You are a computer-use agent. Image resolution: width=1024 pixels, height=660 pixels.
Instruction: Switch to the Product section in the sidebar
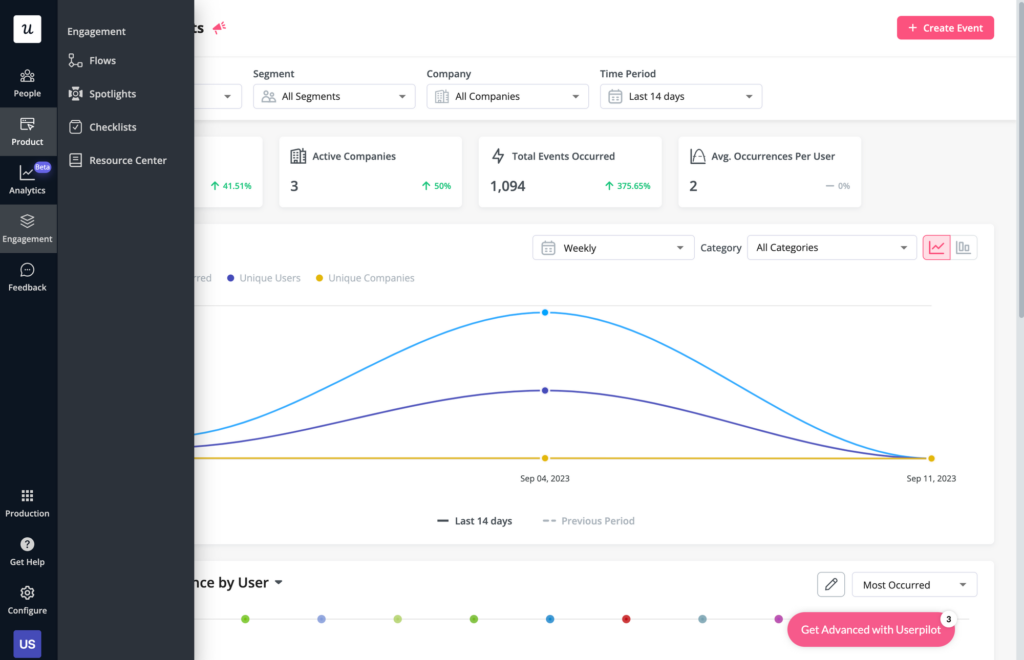(x=27, y=131)
